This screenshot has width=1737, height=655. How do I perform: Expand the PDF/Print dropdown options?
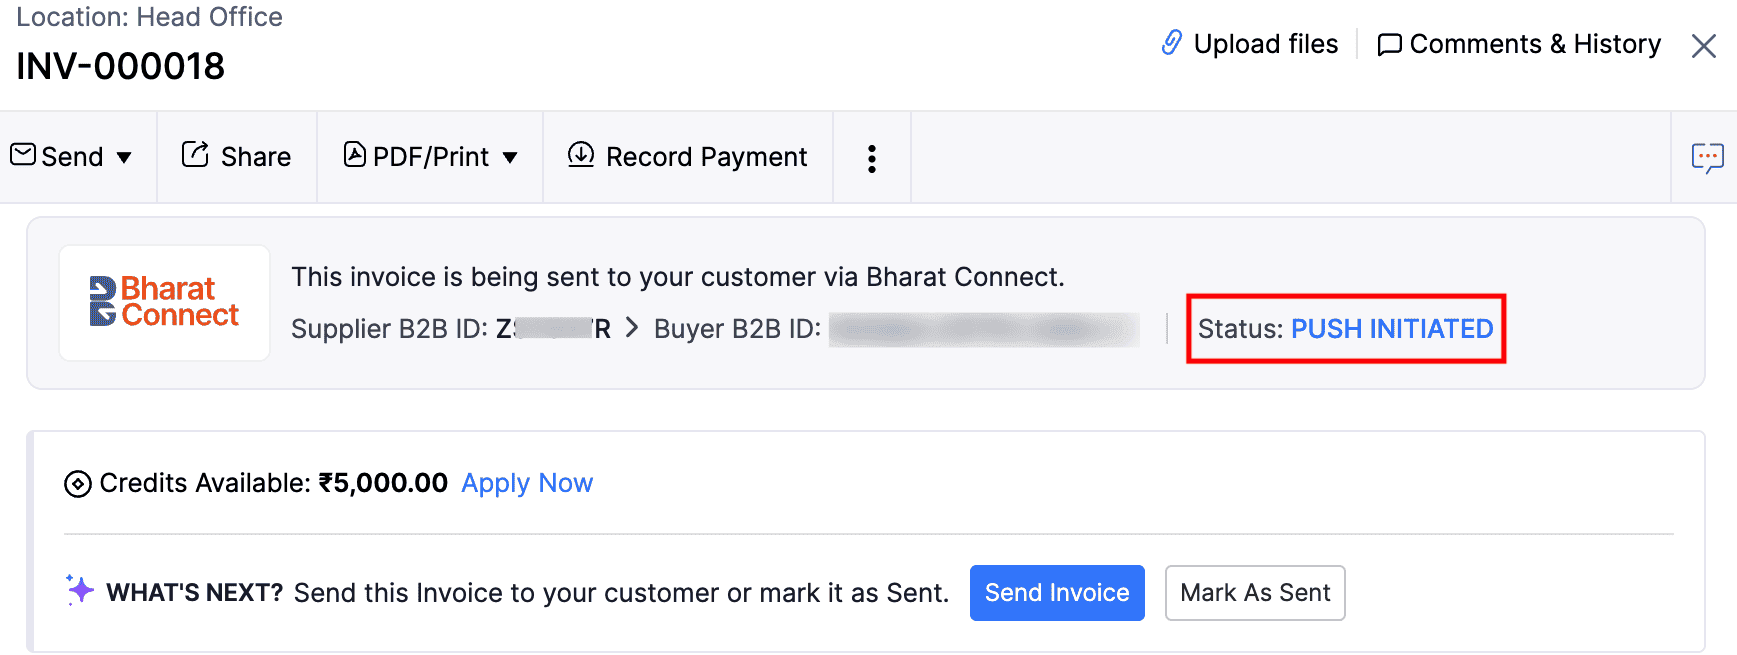[510, 157]
